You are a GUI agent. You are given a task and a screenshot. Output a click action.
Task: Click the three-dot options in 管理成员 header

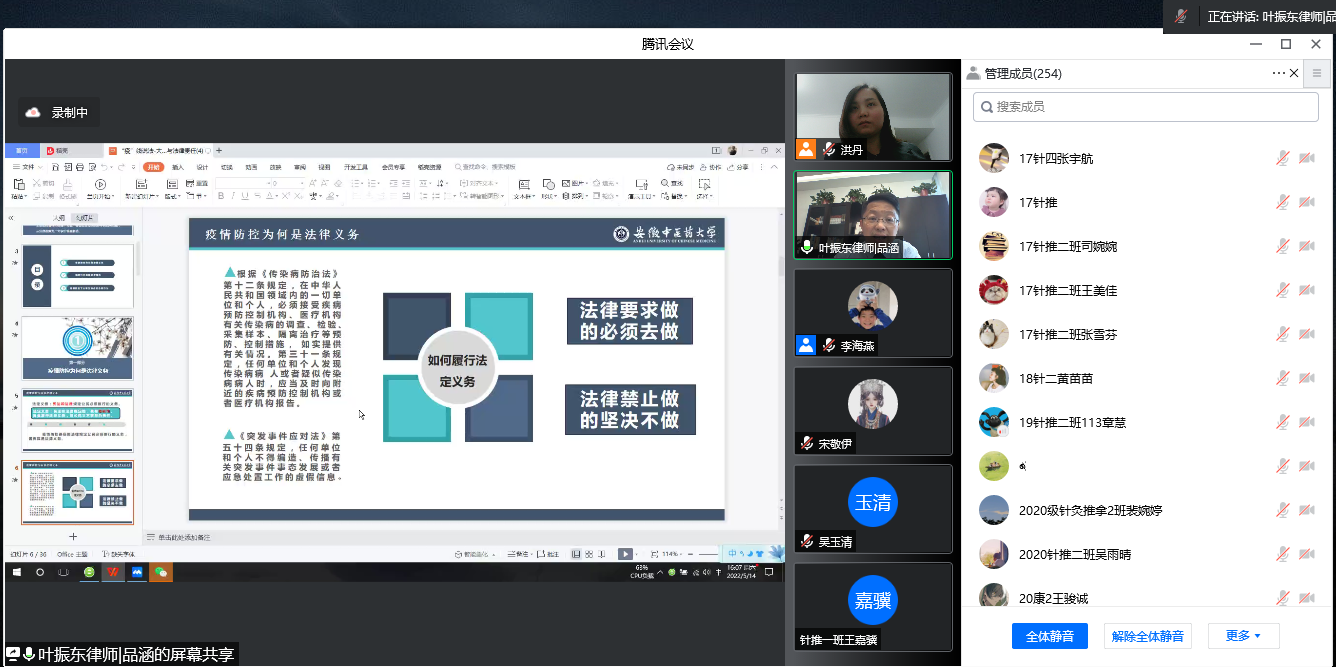(x=1278, y=73)
